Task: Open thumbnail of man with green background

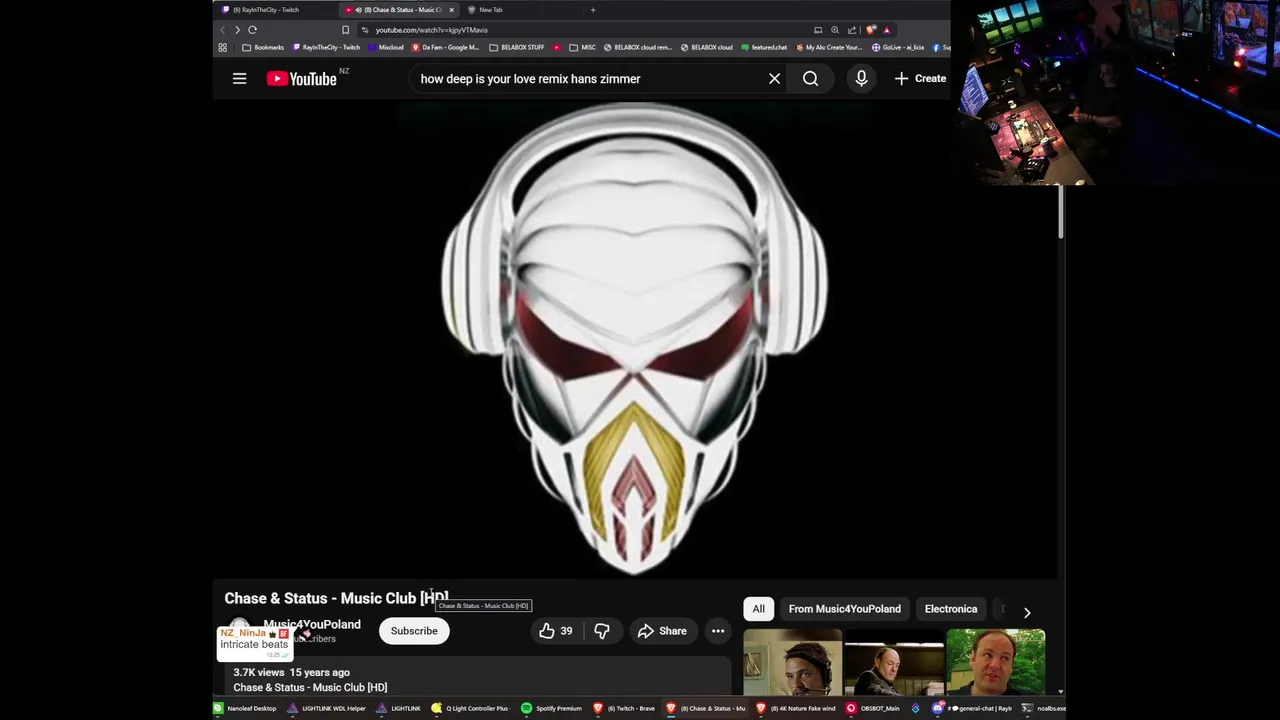Action: tap(996, 661)
